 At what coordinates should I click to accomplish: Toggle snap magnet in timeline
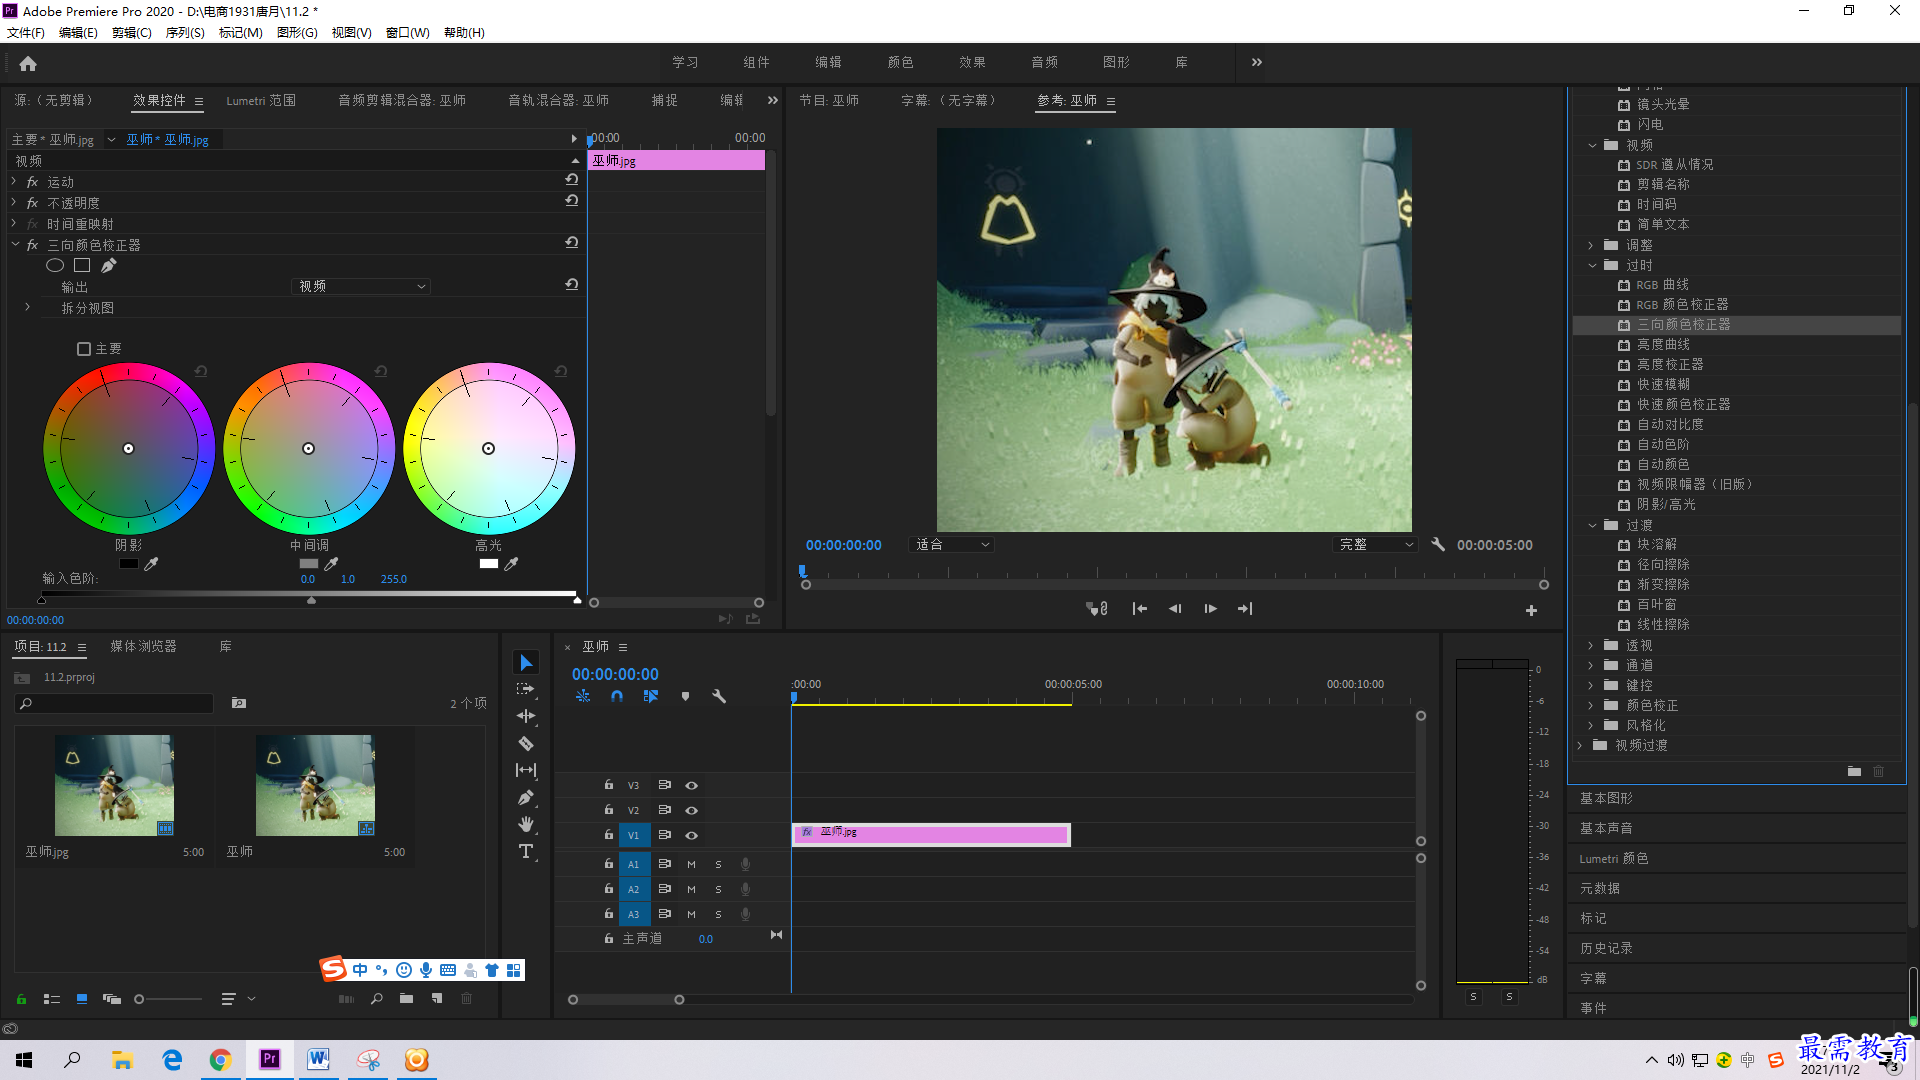pyautogui.click(x=617, y=696)
